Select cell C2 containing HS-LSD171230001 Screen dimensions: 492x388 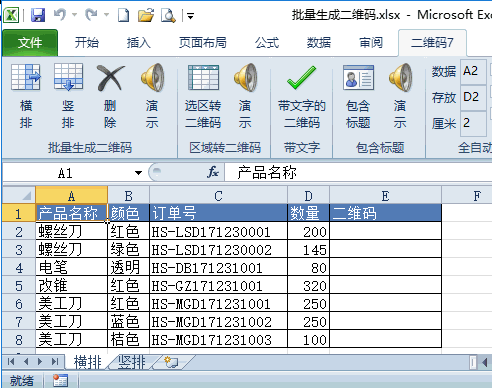click(x=218, y=231)
